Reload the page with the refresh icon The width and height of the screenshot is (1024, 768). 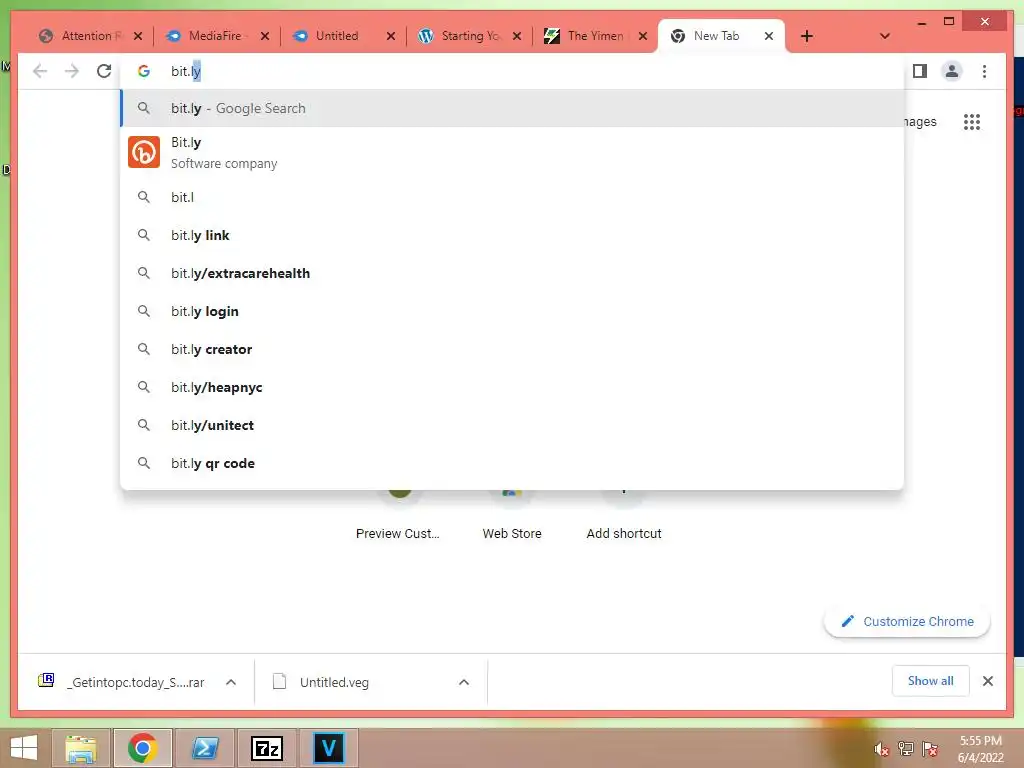coord(104,71)
